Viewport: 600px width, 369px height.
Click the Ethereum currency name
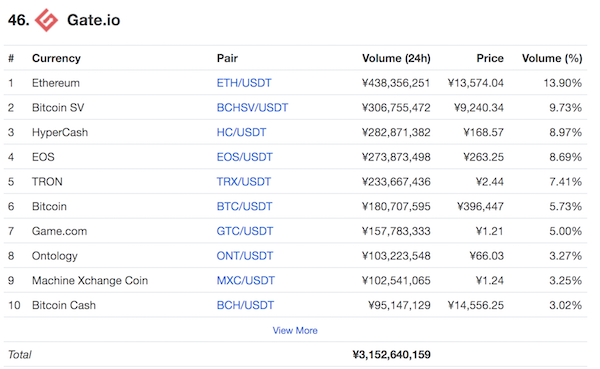(56, 83)
